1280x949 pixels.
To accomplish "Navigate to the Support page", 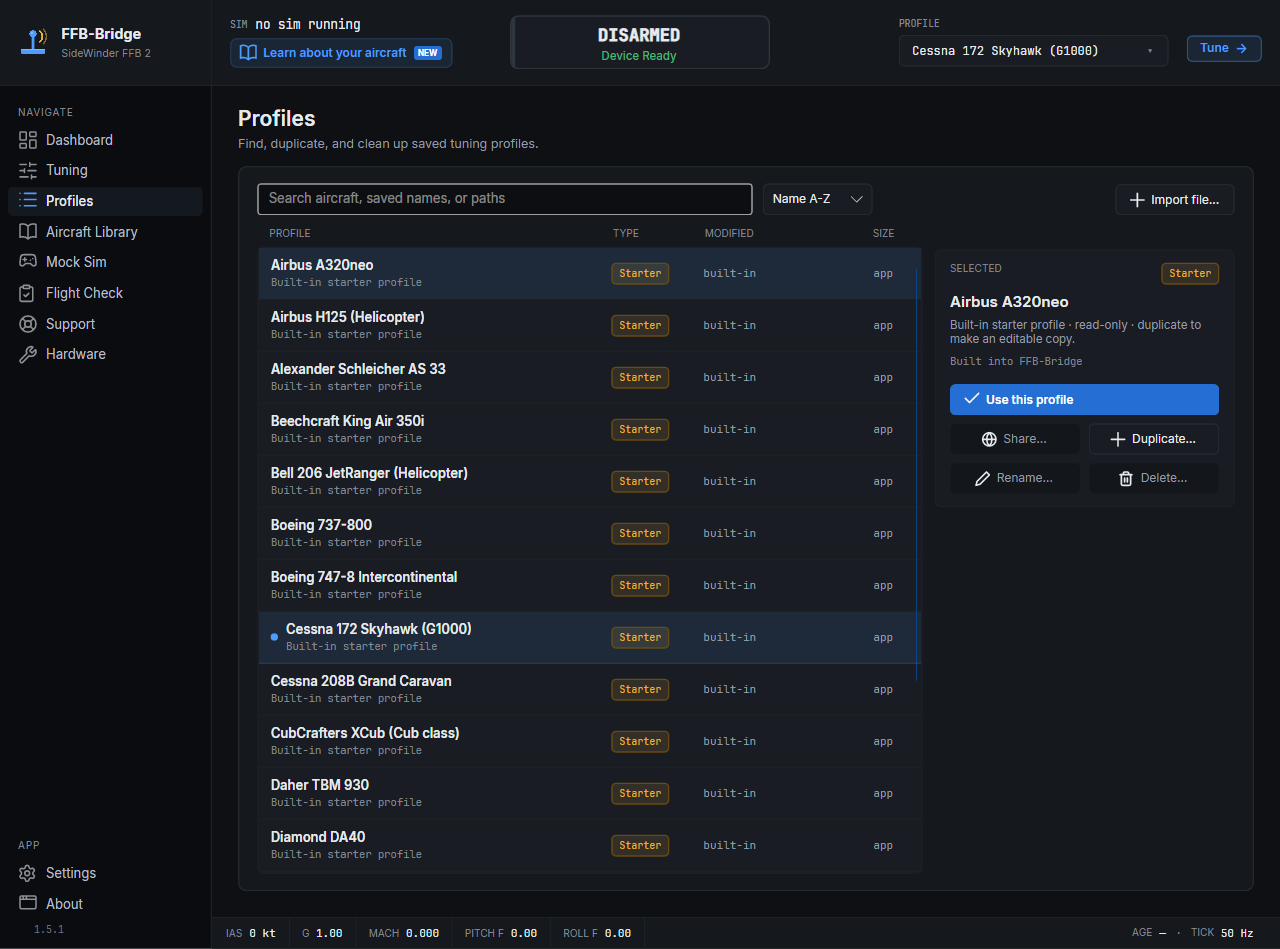I will click(x=105, y=324).
